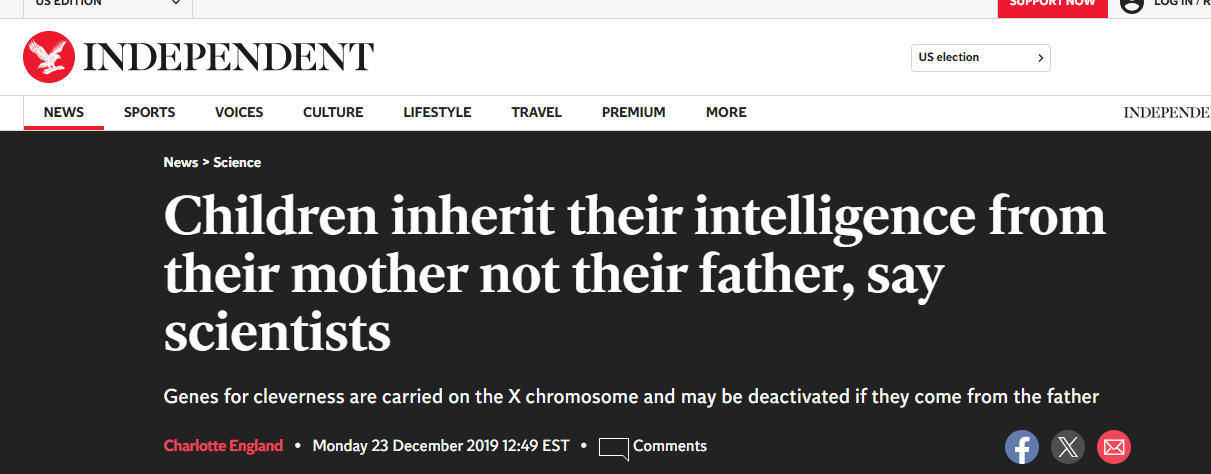Share the article by email
The image size is (1211, 474).
[1113, 447]
